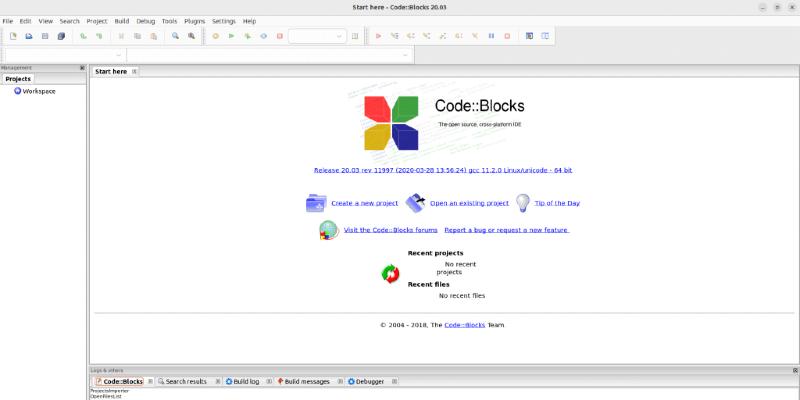Switch to the Build messages tab

pos(308,381)
